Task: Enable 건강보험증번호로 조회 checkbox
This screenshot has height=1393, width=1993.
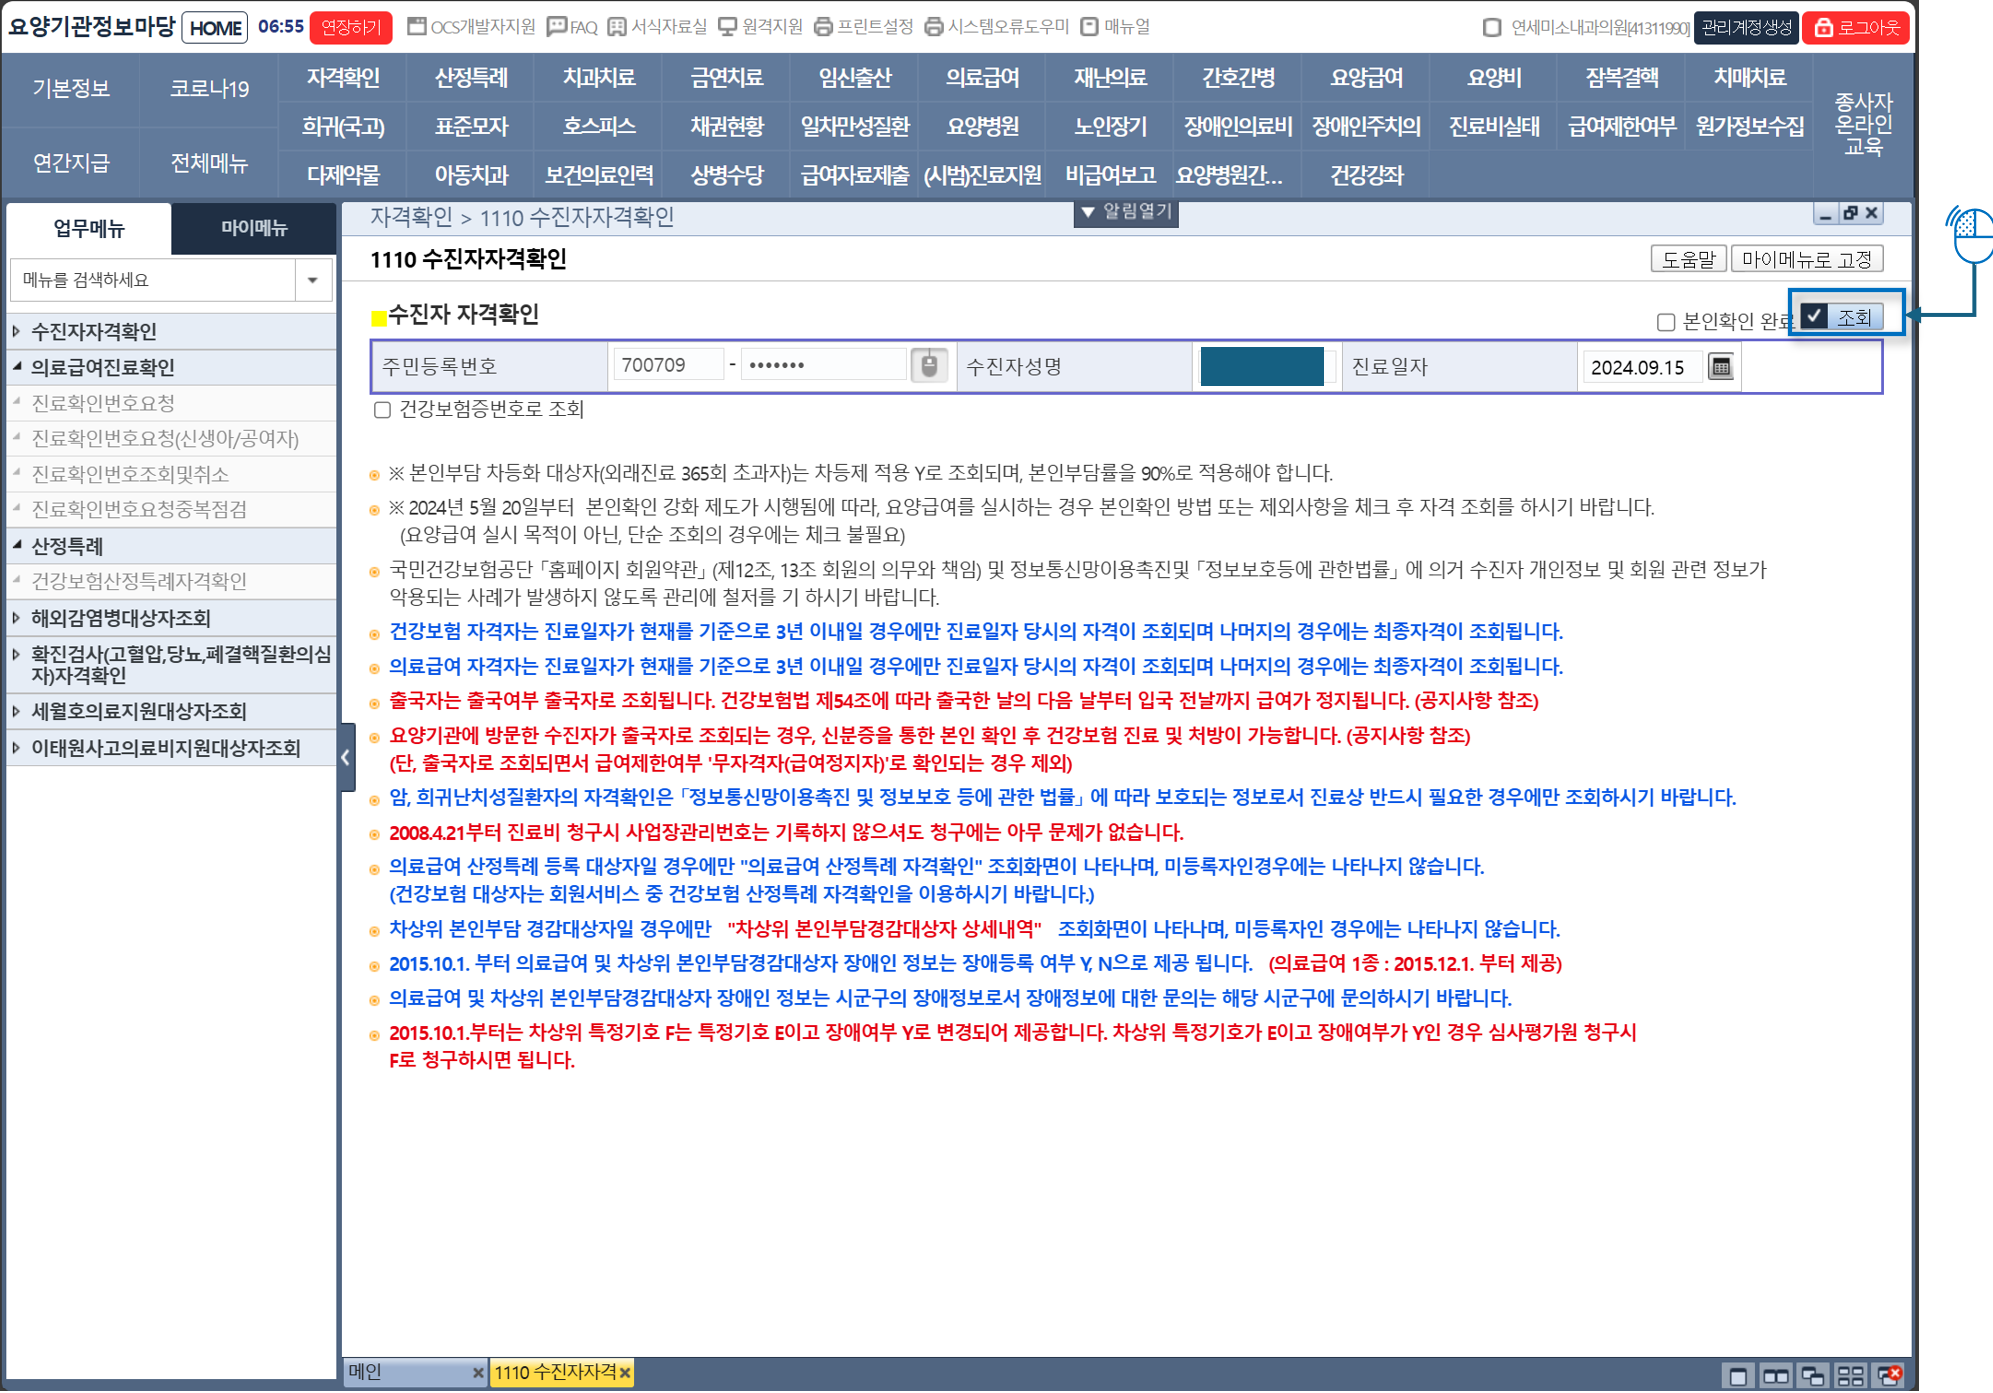Action: coord(382,410)
